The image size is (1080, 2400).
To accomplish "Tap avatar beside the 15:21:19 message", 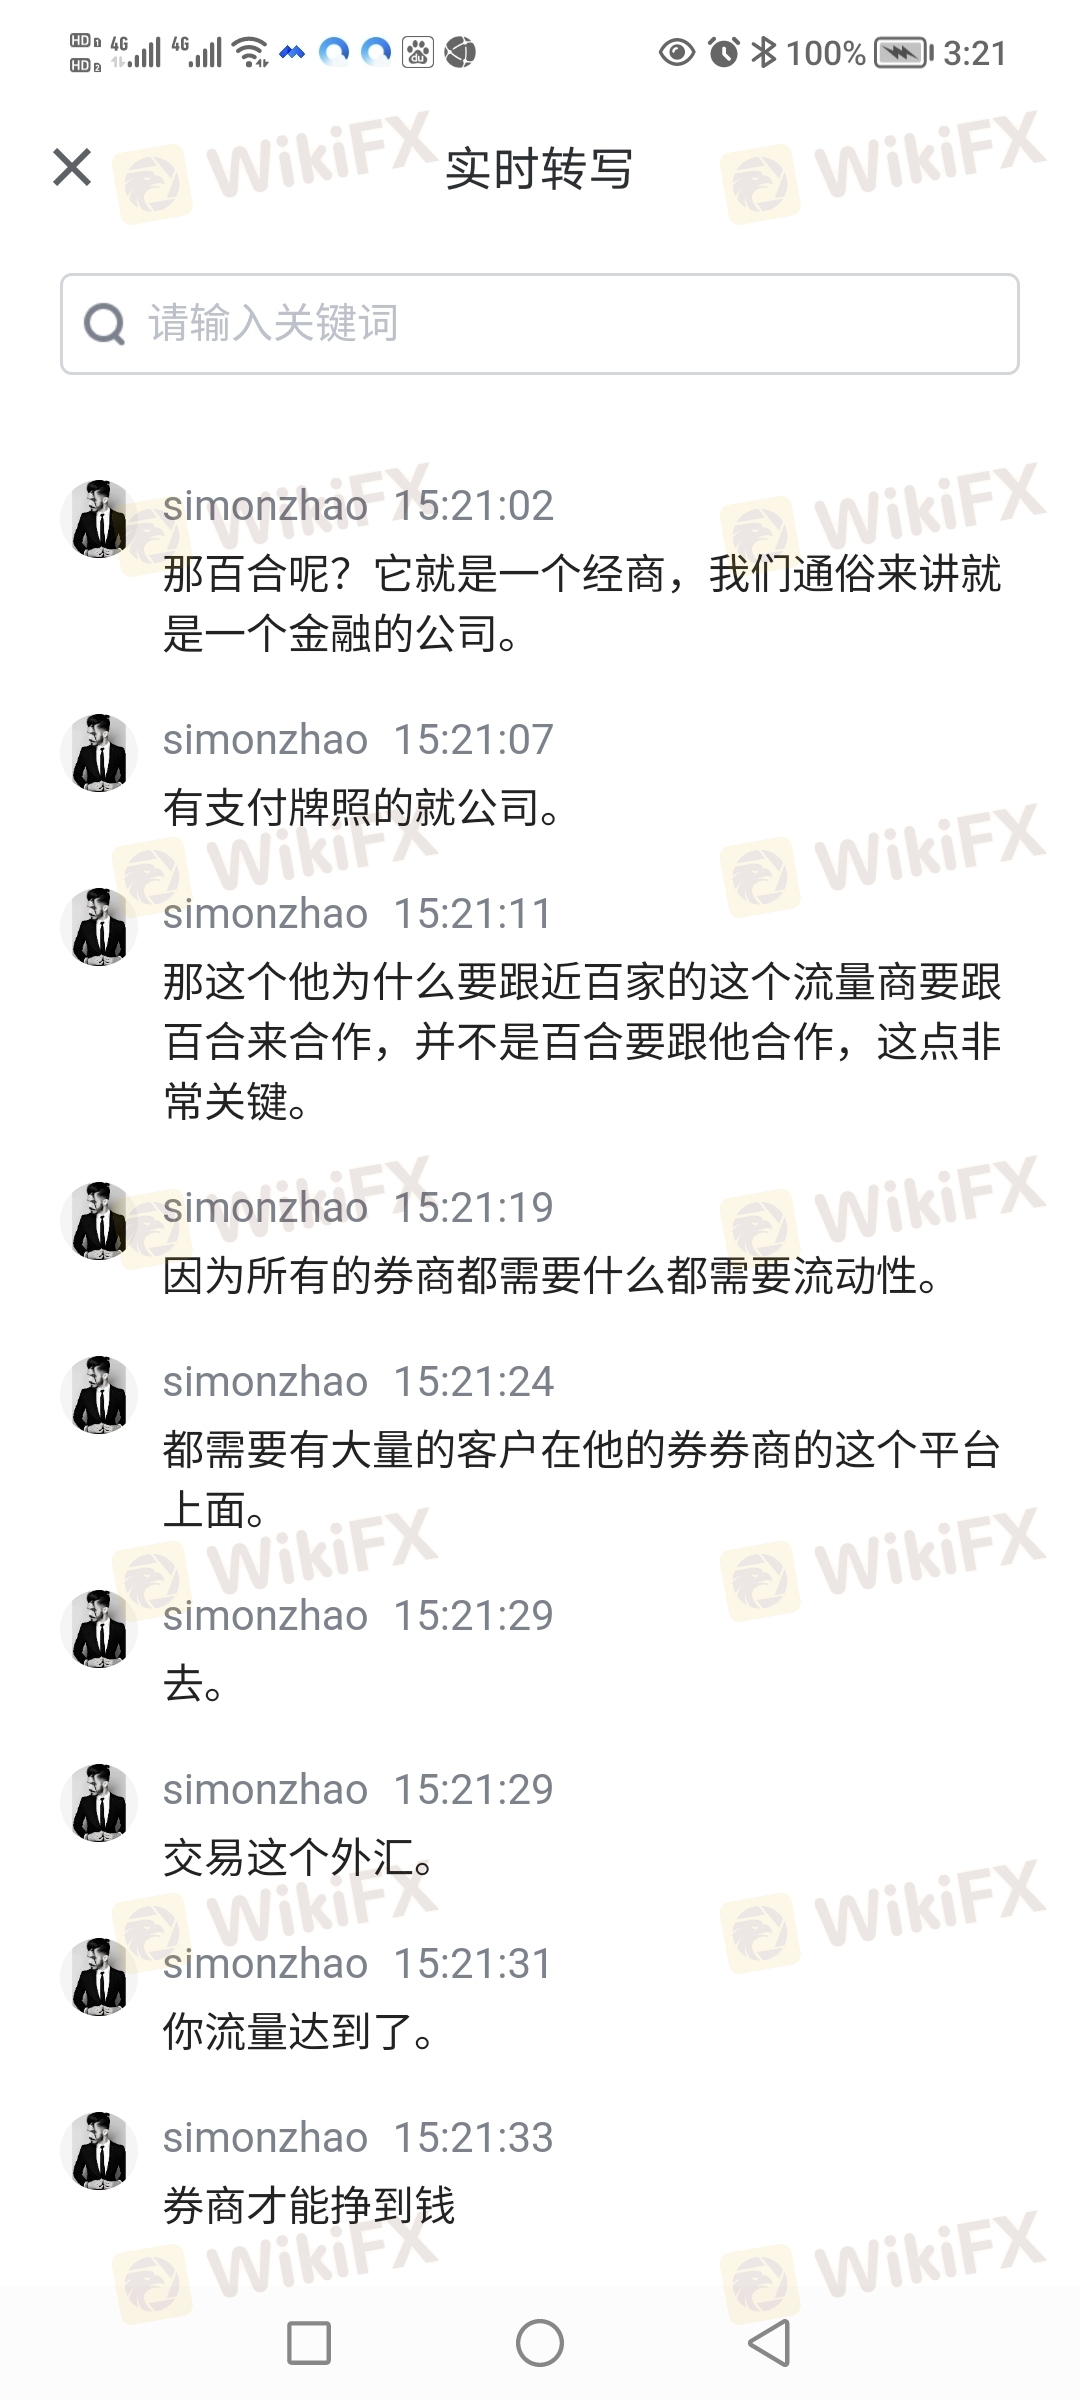I will [98, 1221].
